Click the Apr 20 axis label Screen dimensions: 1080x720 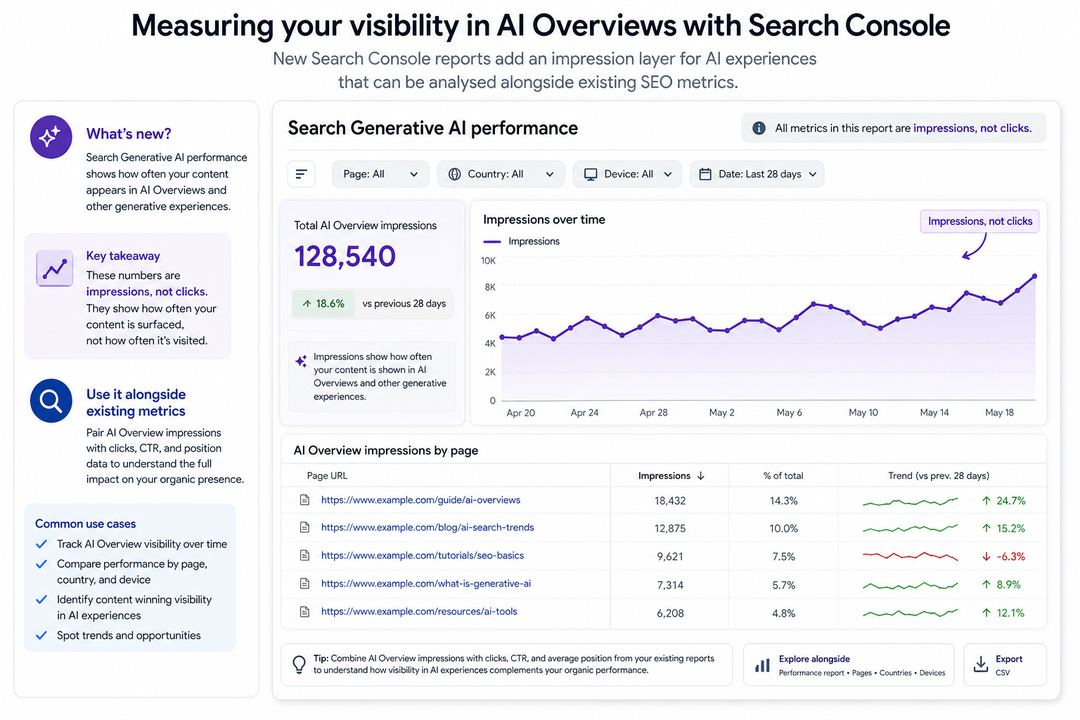tap(521, 413)
